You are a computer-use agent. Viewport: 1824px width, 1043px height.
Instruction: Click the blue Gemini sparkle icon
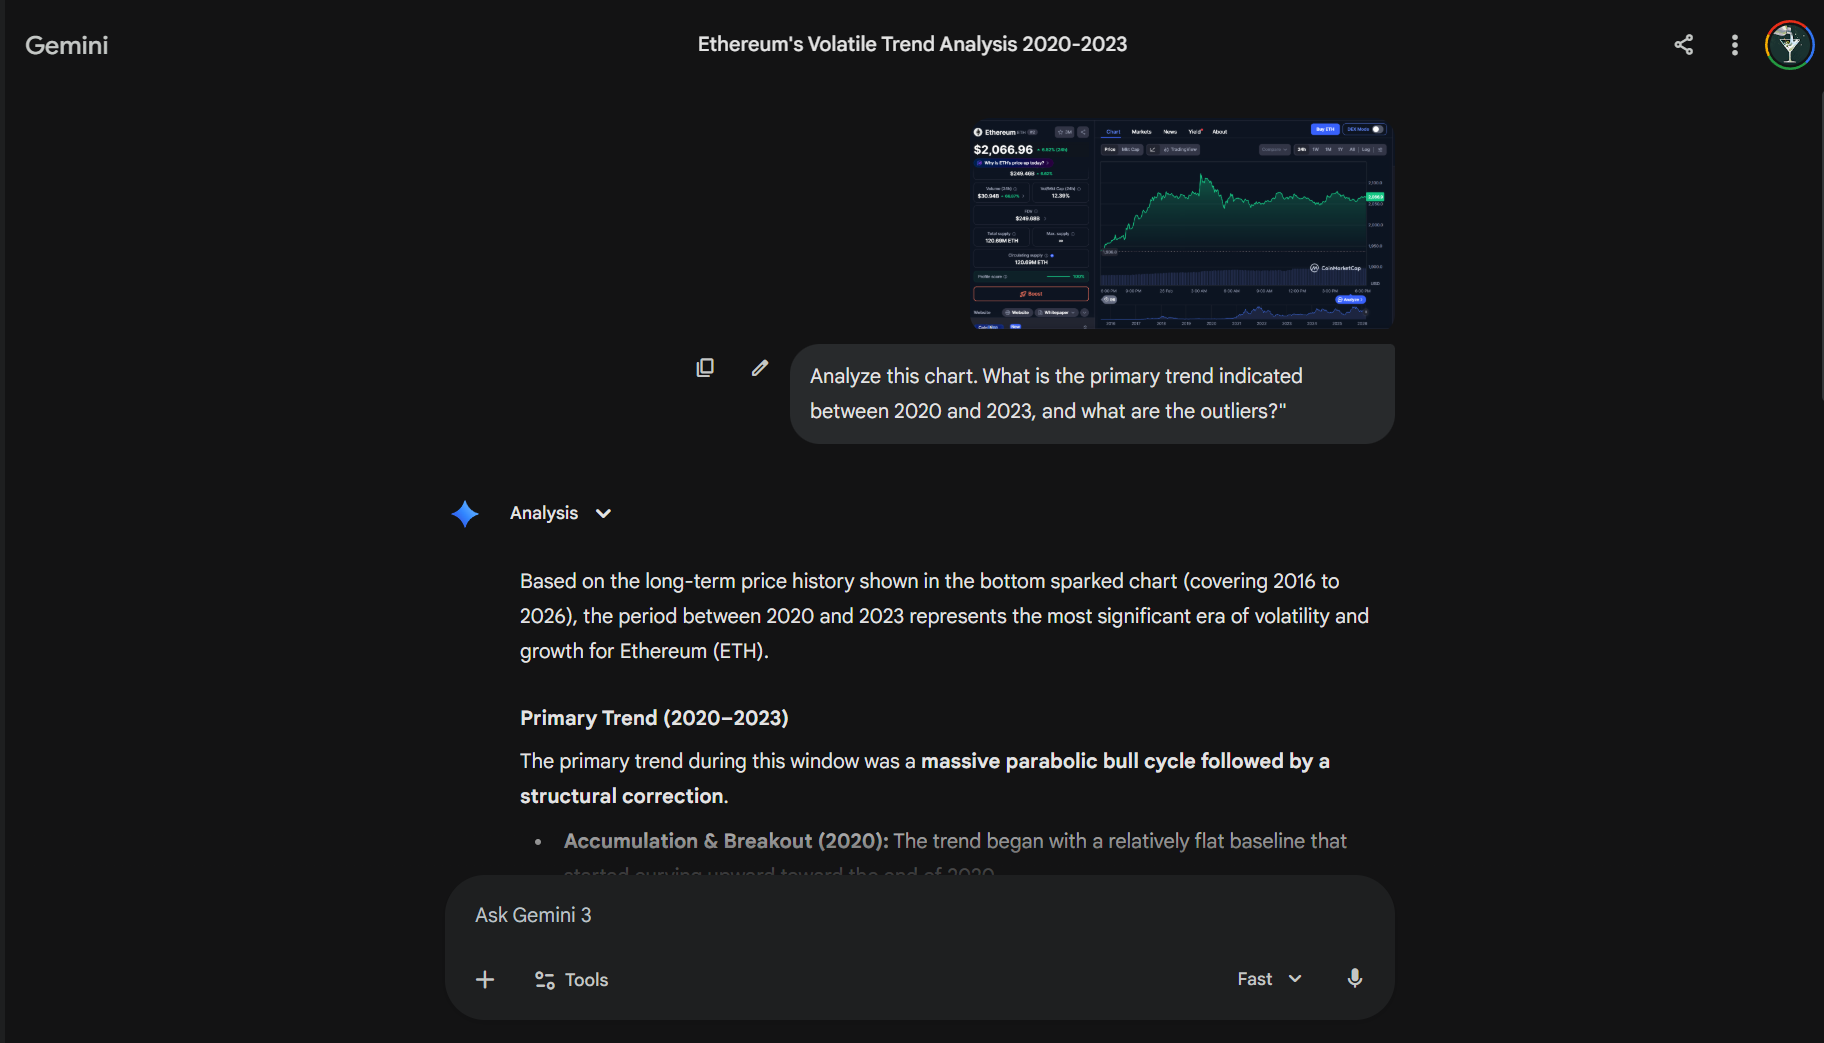coord(465,514)
